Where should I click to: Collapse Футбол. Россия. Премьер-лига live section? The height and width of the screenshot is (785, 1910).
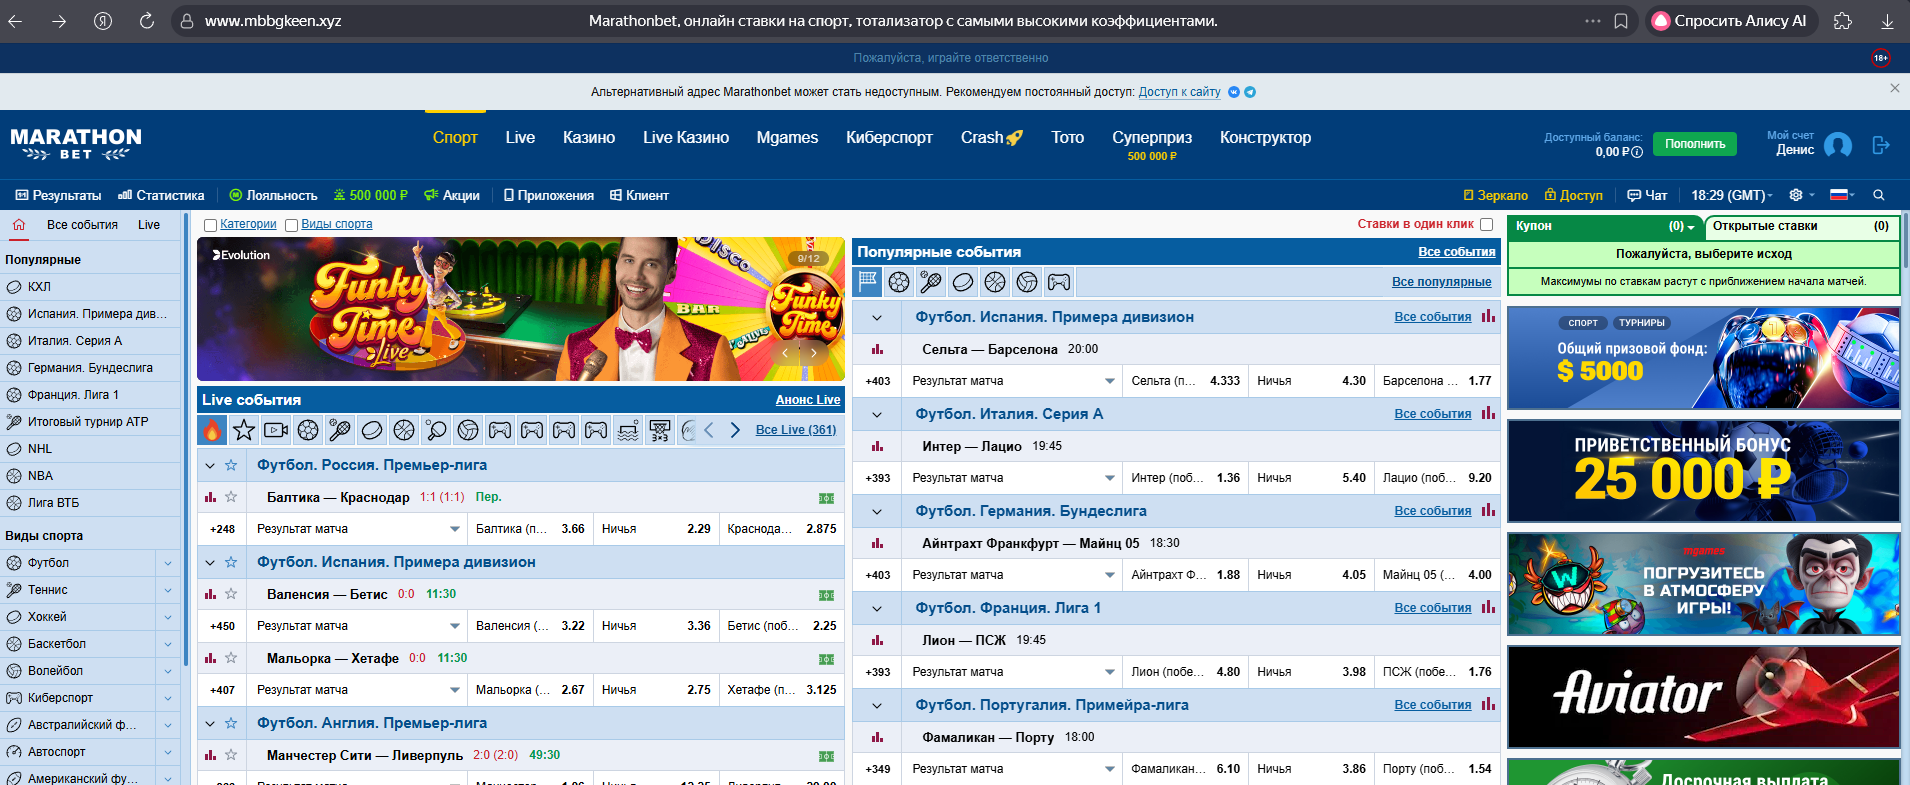210,465
